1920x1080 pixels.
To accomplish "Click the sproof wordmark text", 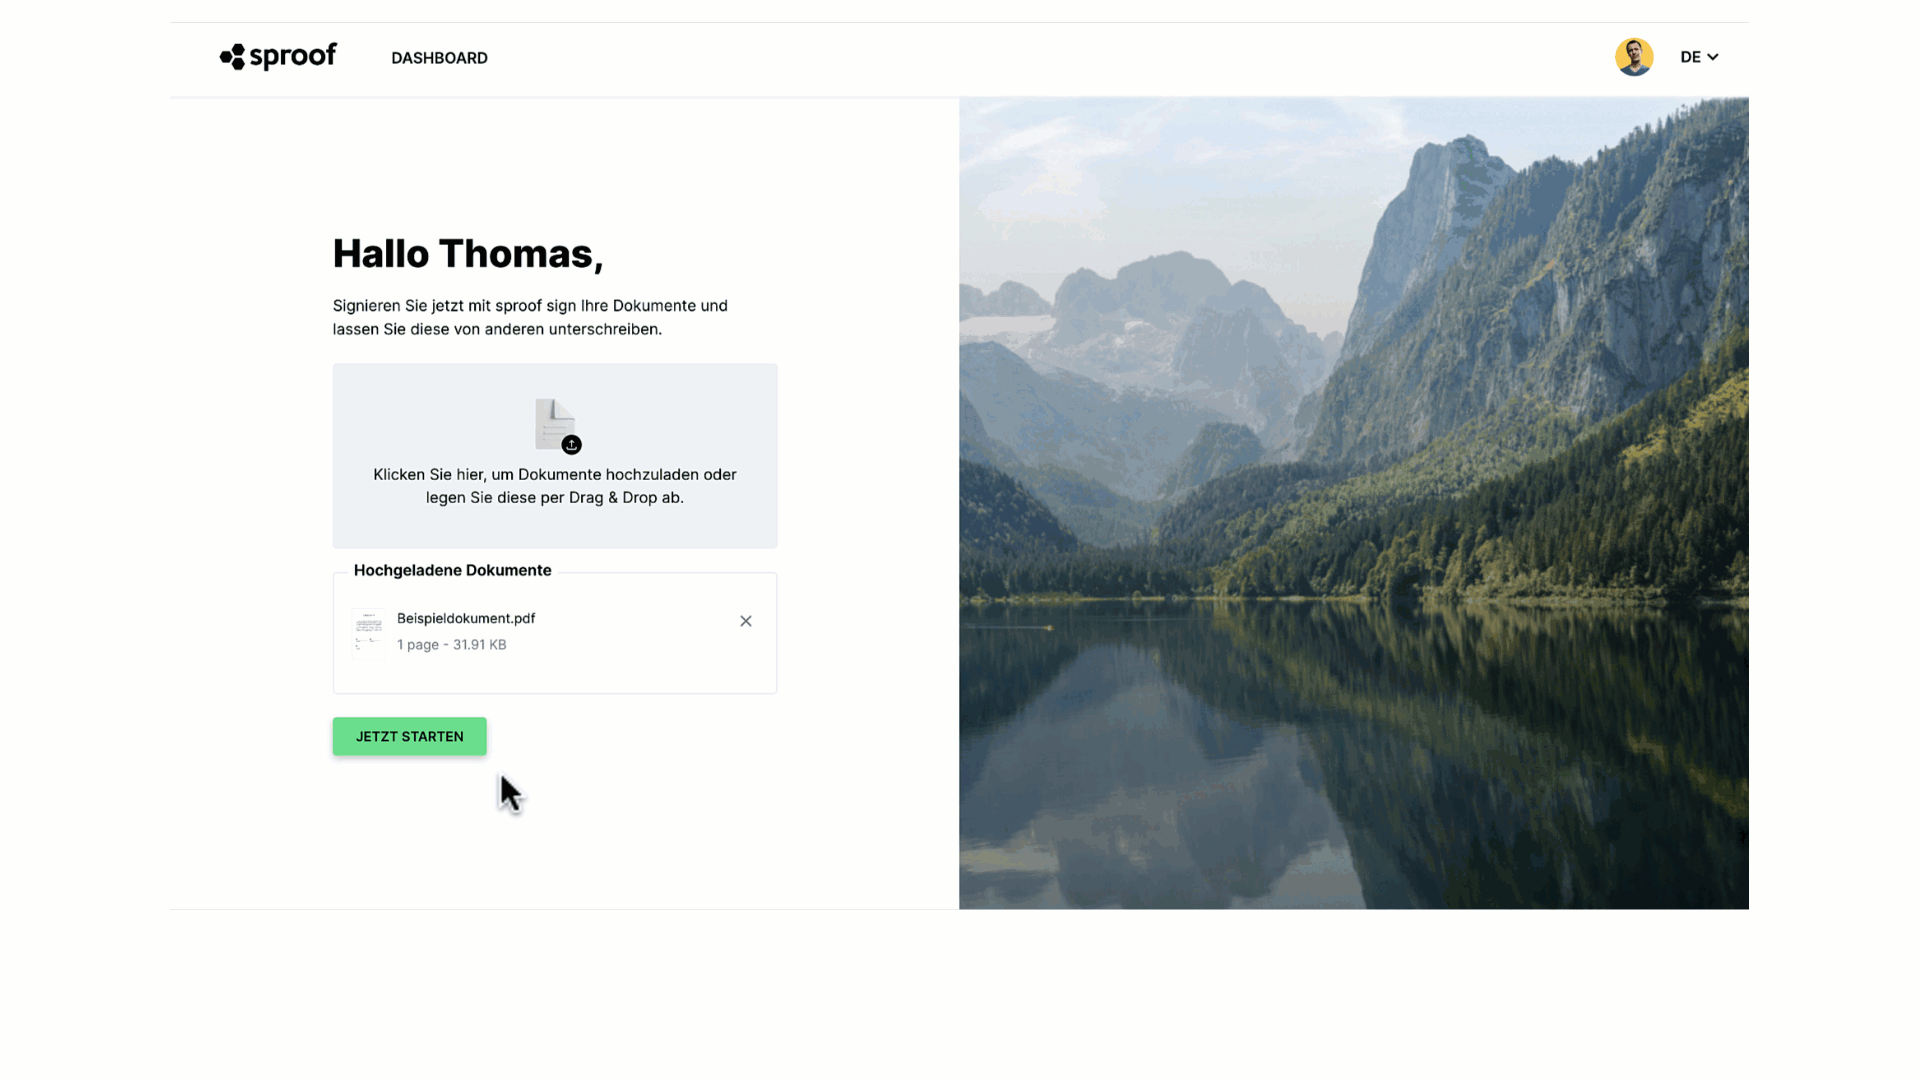I will (x=293, y=56).
